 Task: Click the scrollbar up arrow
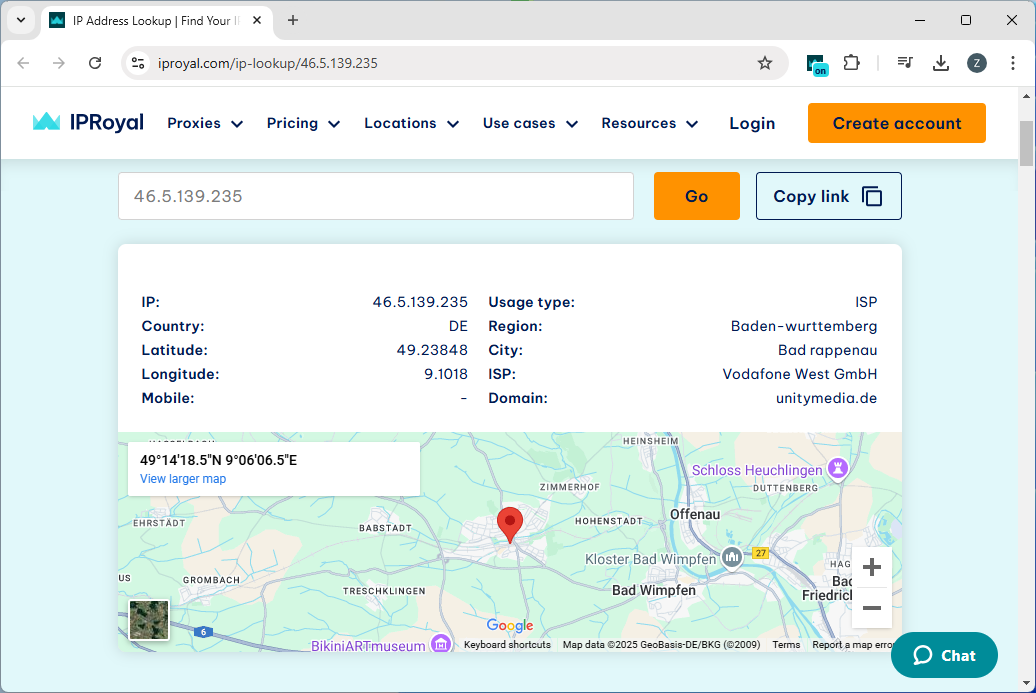1026,96
